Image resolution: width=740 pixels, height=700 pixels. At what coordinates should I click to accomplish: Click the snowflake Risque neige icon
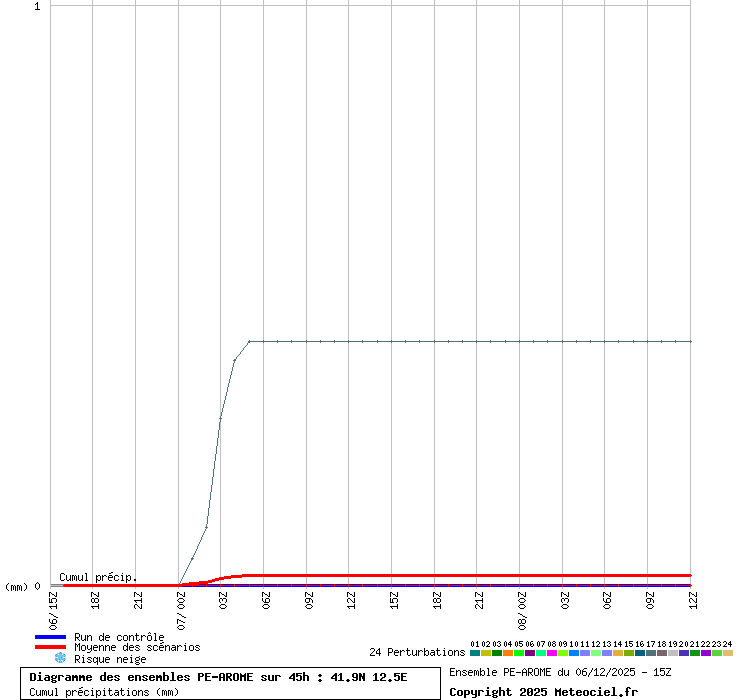click(x=60, y=658)
